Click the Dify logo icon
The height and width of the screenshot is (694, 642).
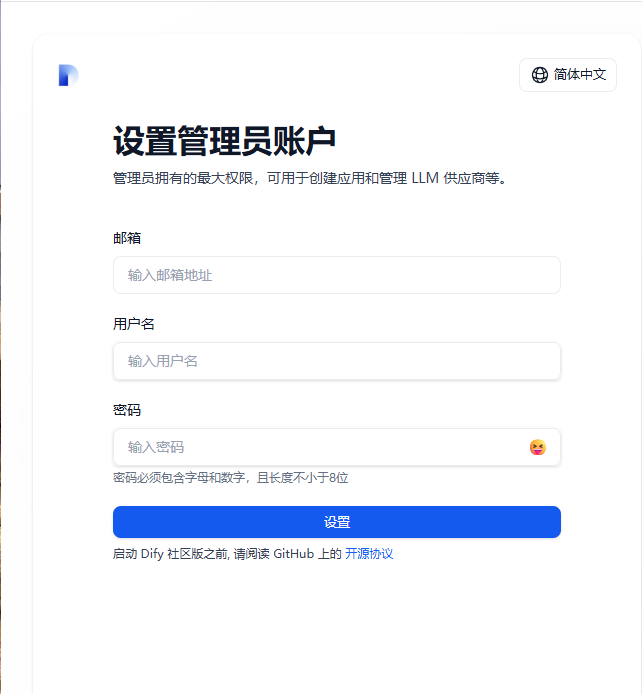(x=69, y=75)
